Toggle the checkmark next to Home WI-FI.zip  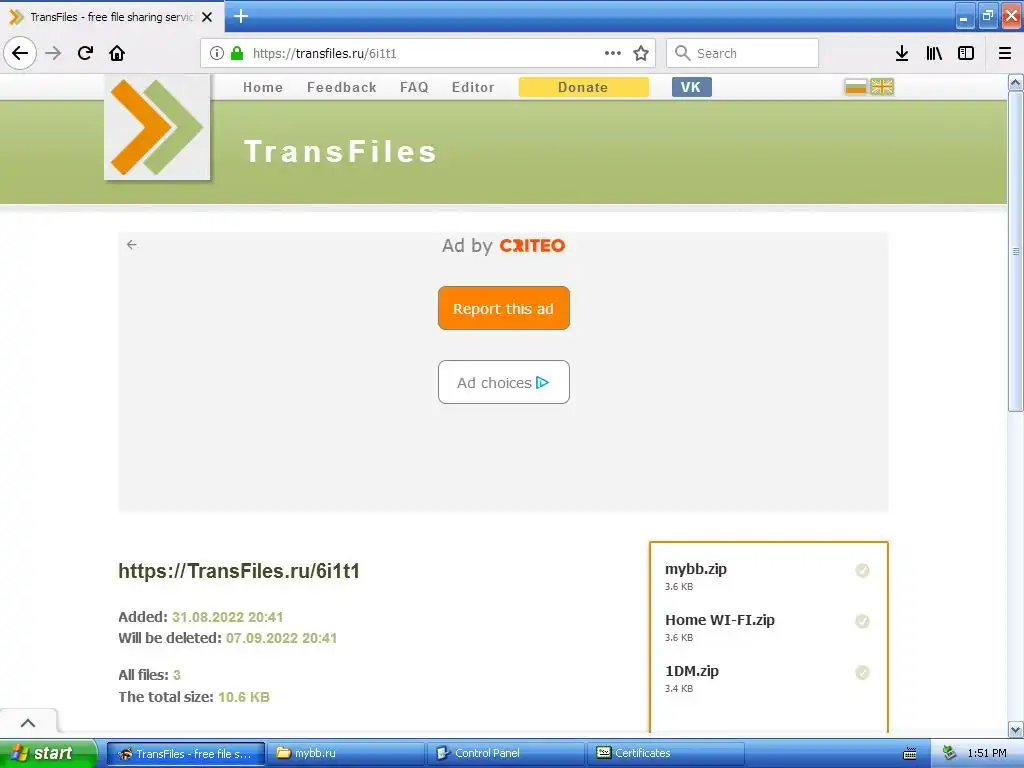tap(862, 621)
